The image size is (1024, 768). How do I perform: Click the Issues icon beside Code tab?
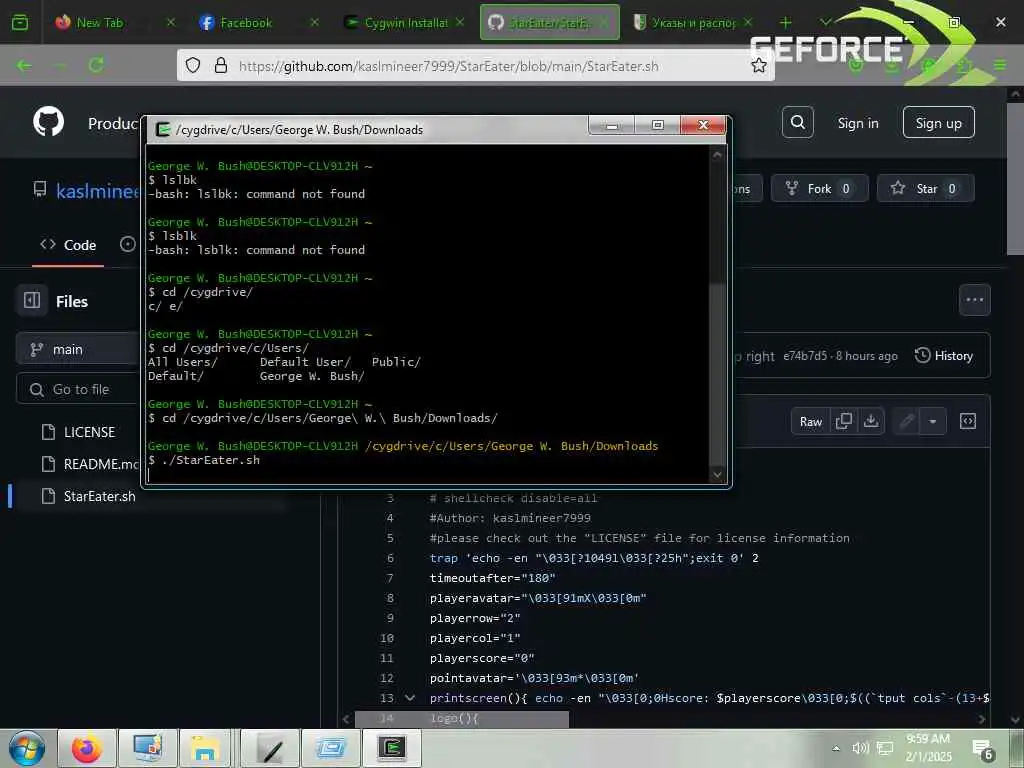point(128,244)
